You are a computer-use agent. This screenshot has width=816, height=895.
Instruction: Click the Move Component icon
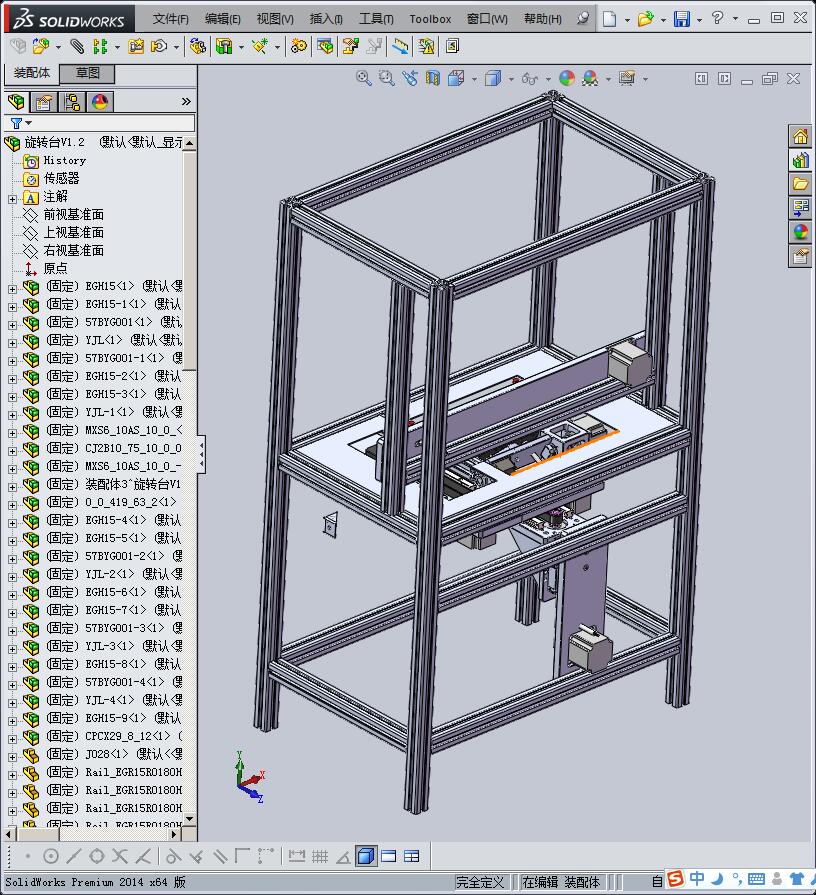tap(159, 46)
